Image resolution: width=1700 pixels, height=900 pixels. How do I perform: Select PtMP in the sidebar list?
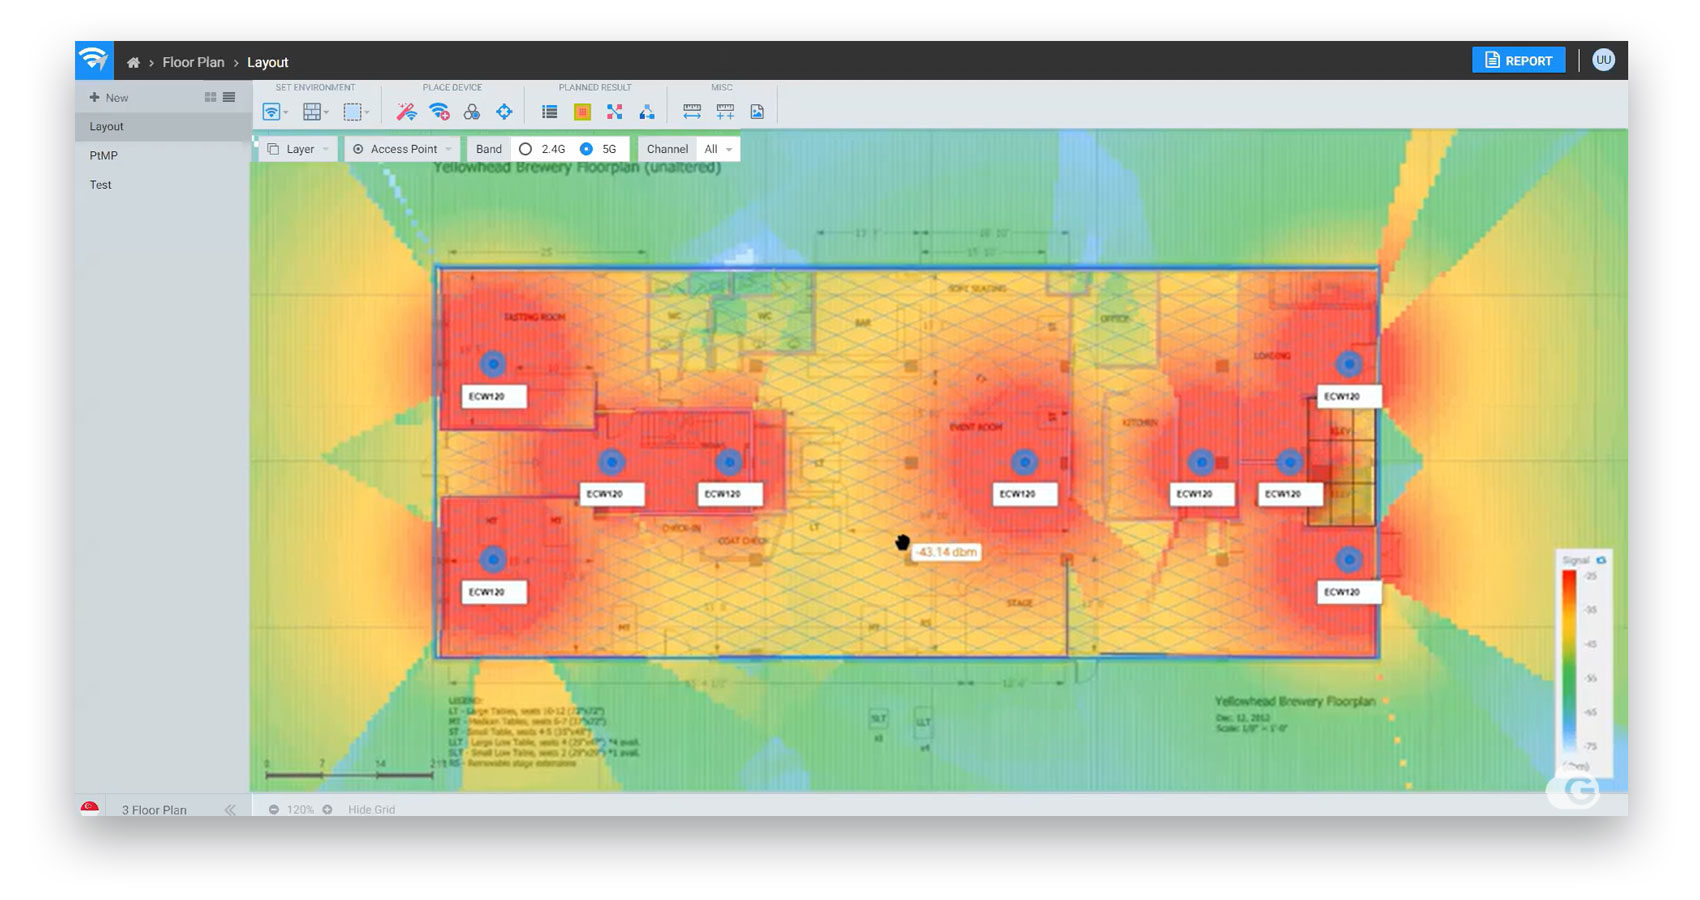point(104,156)
